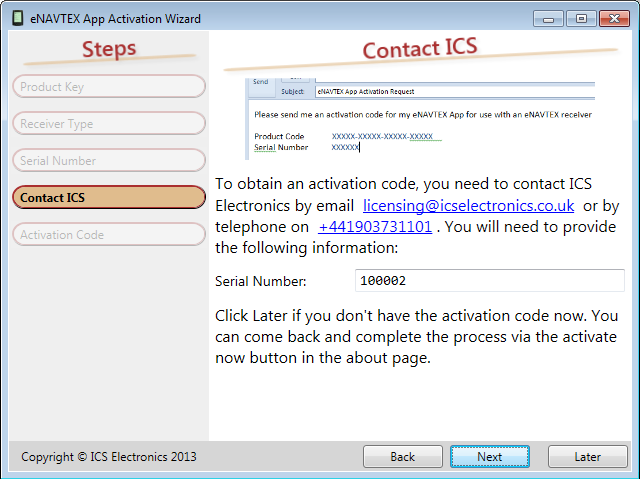
Task: Click the eNAVTEX app icon in title bar
Action: pyautogui.click(x=17, y=18)
